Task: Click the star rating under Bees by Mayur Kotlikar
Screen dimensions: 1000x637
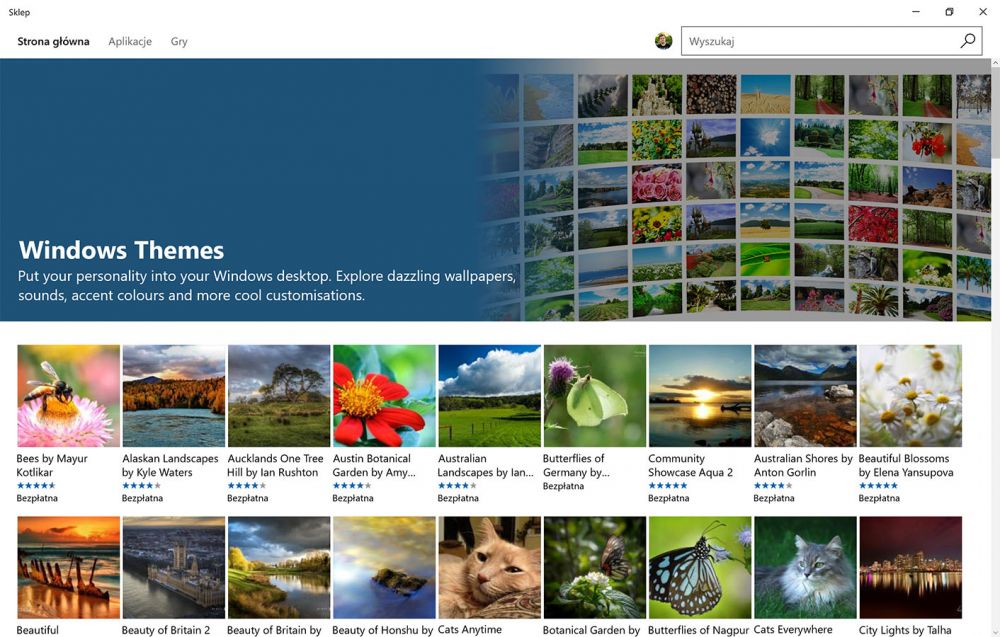Action: (x=36, y=486)
